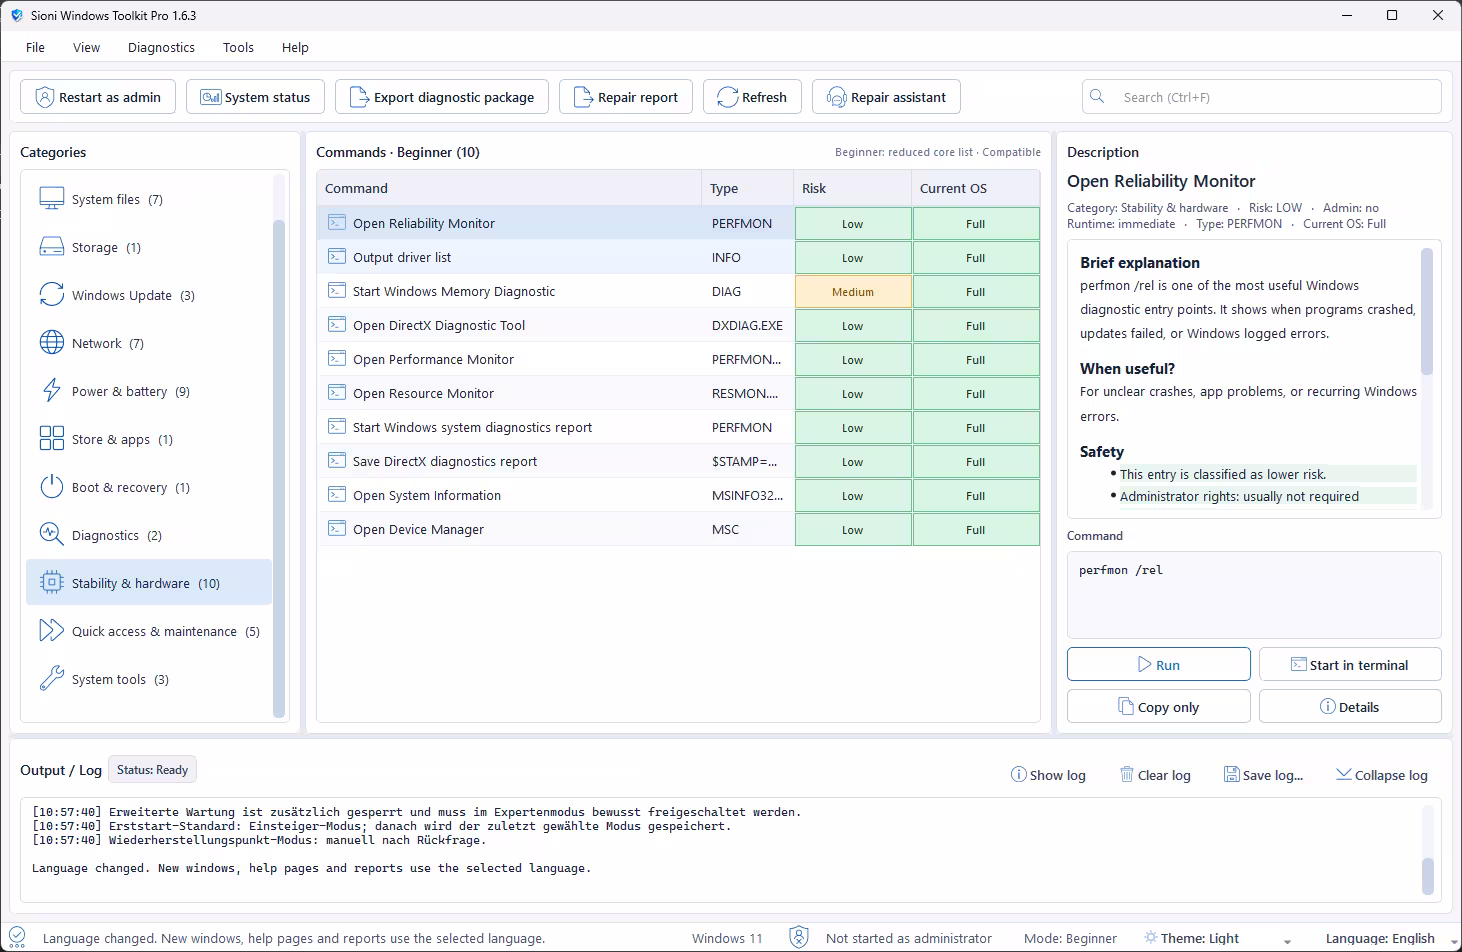Click the status check icon at bottom left

click(x=16, y=937)
